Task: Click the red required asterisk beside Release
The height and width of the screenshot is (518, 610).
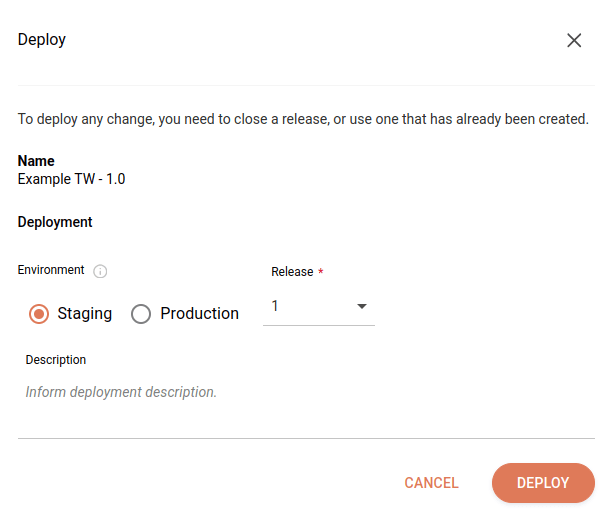Action: pos(321,272)
